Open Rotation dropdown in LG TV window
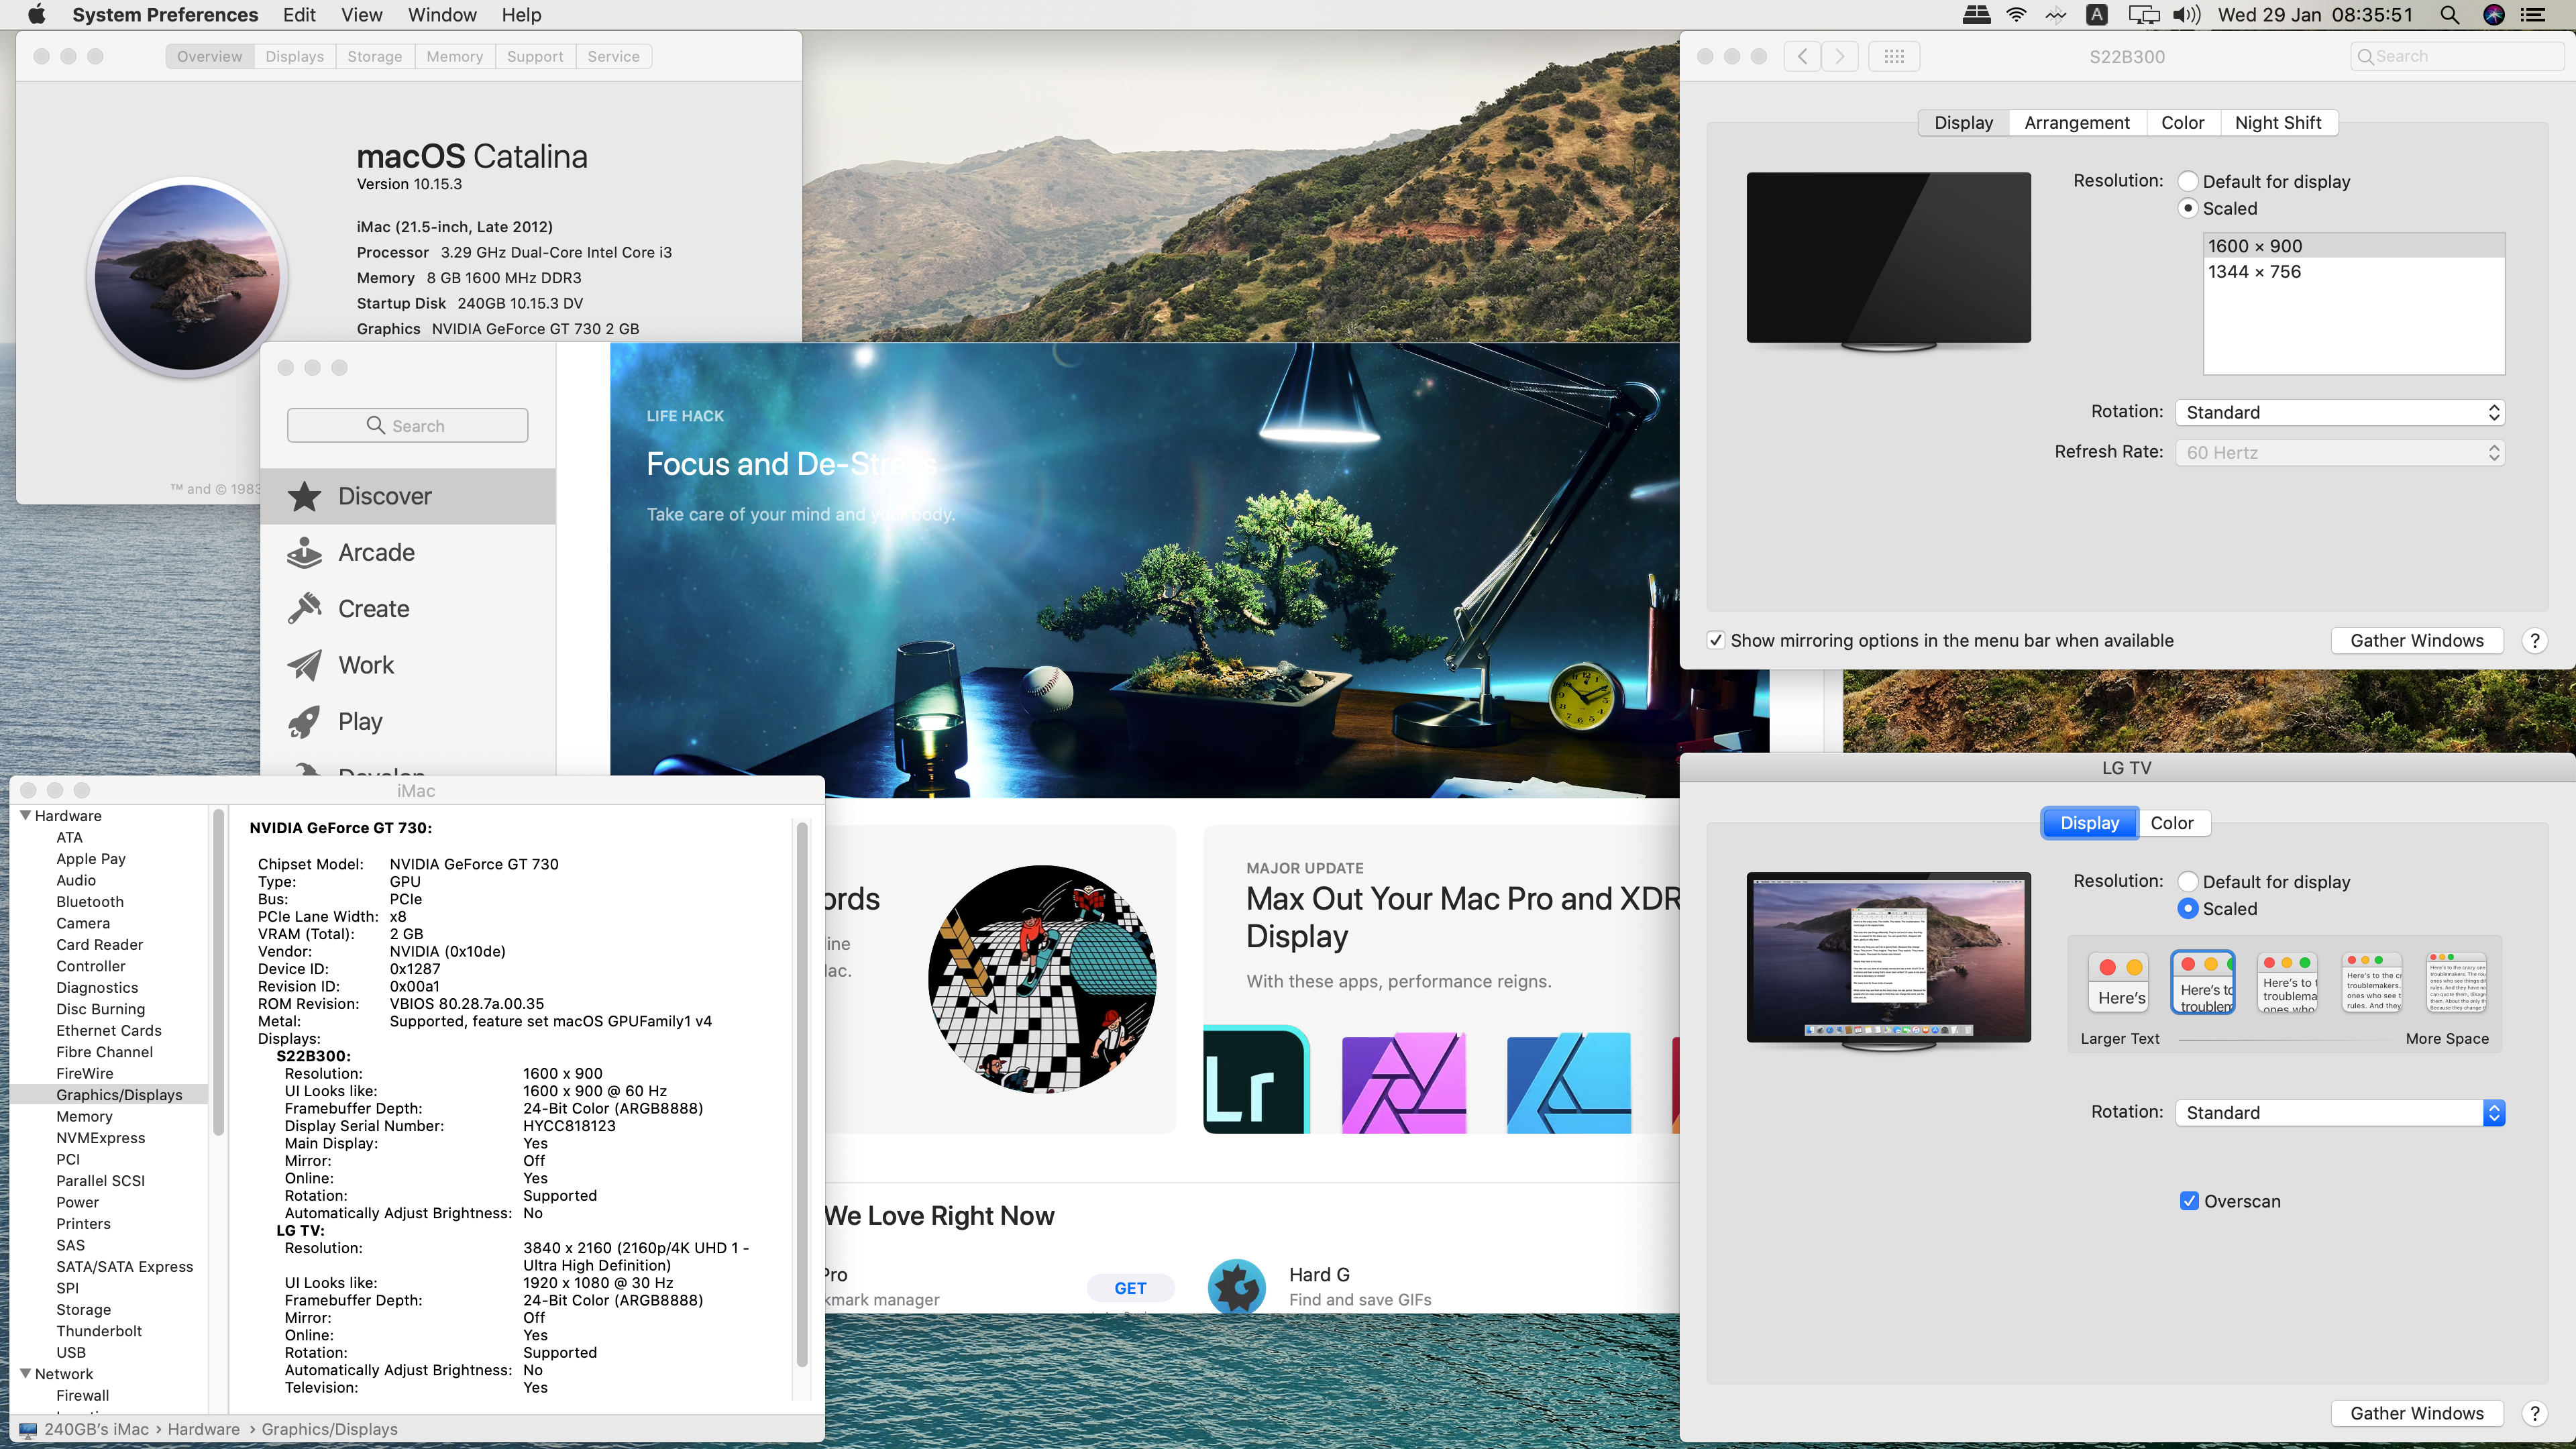Image resolution: width=2576 pixels, height=1449 pixels. (2340, 1112)
